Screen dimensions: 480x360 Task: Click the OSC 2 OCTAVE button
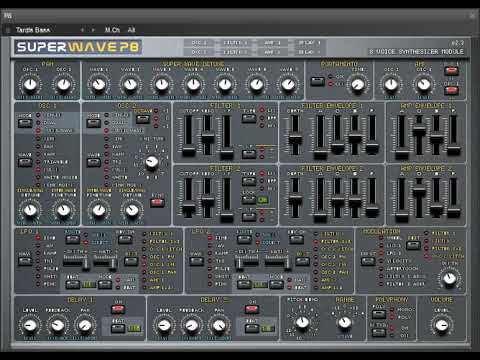pos(143,119)
